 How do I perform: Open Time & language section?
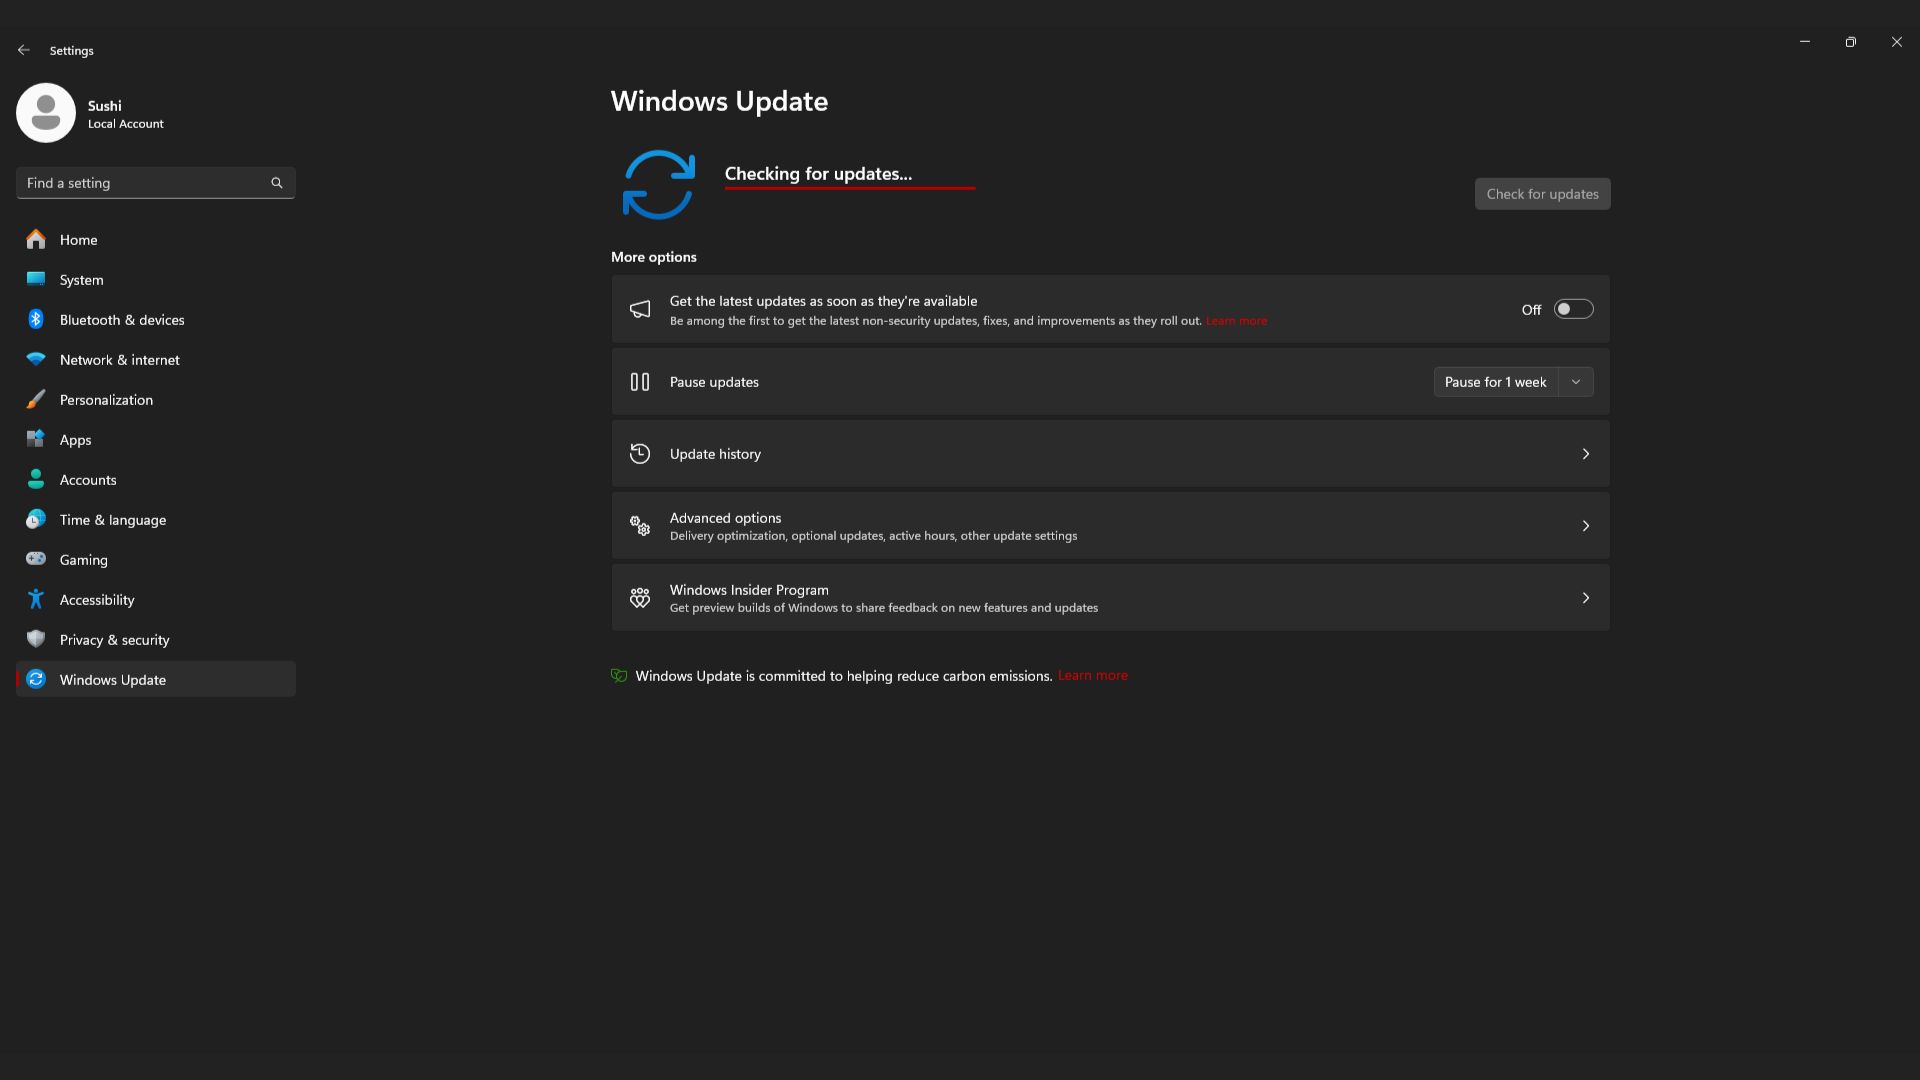coord(156,520)
